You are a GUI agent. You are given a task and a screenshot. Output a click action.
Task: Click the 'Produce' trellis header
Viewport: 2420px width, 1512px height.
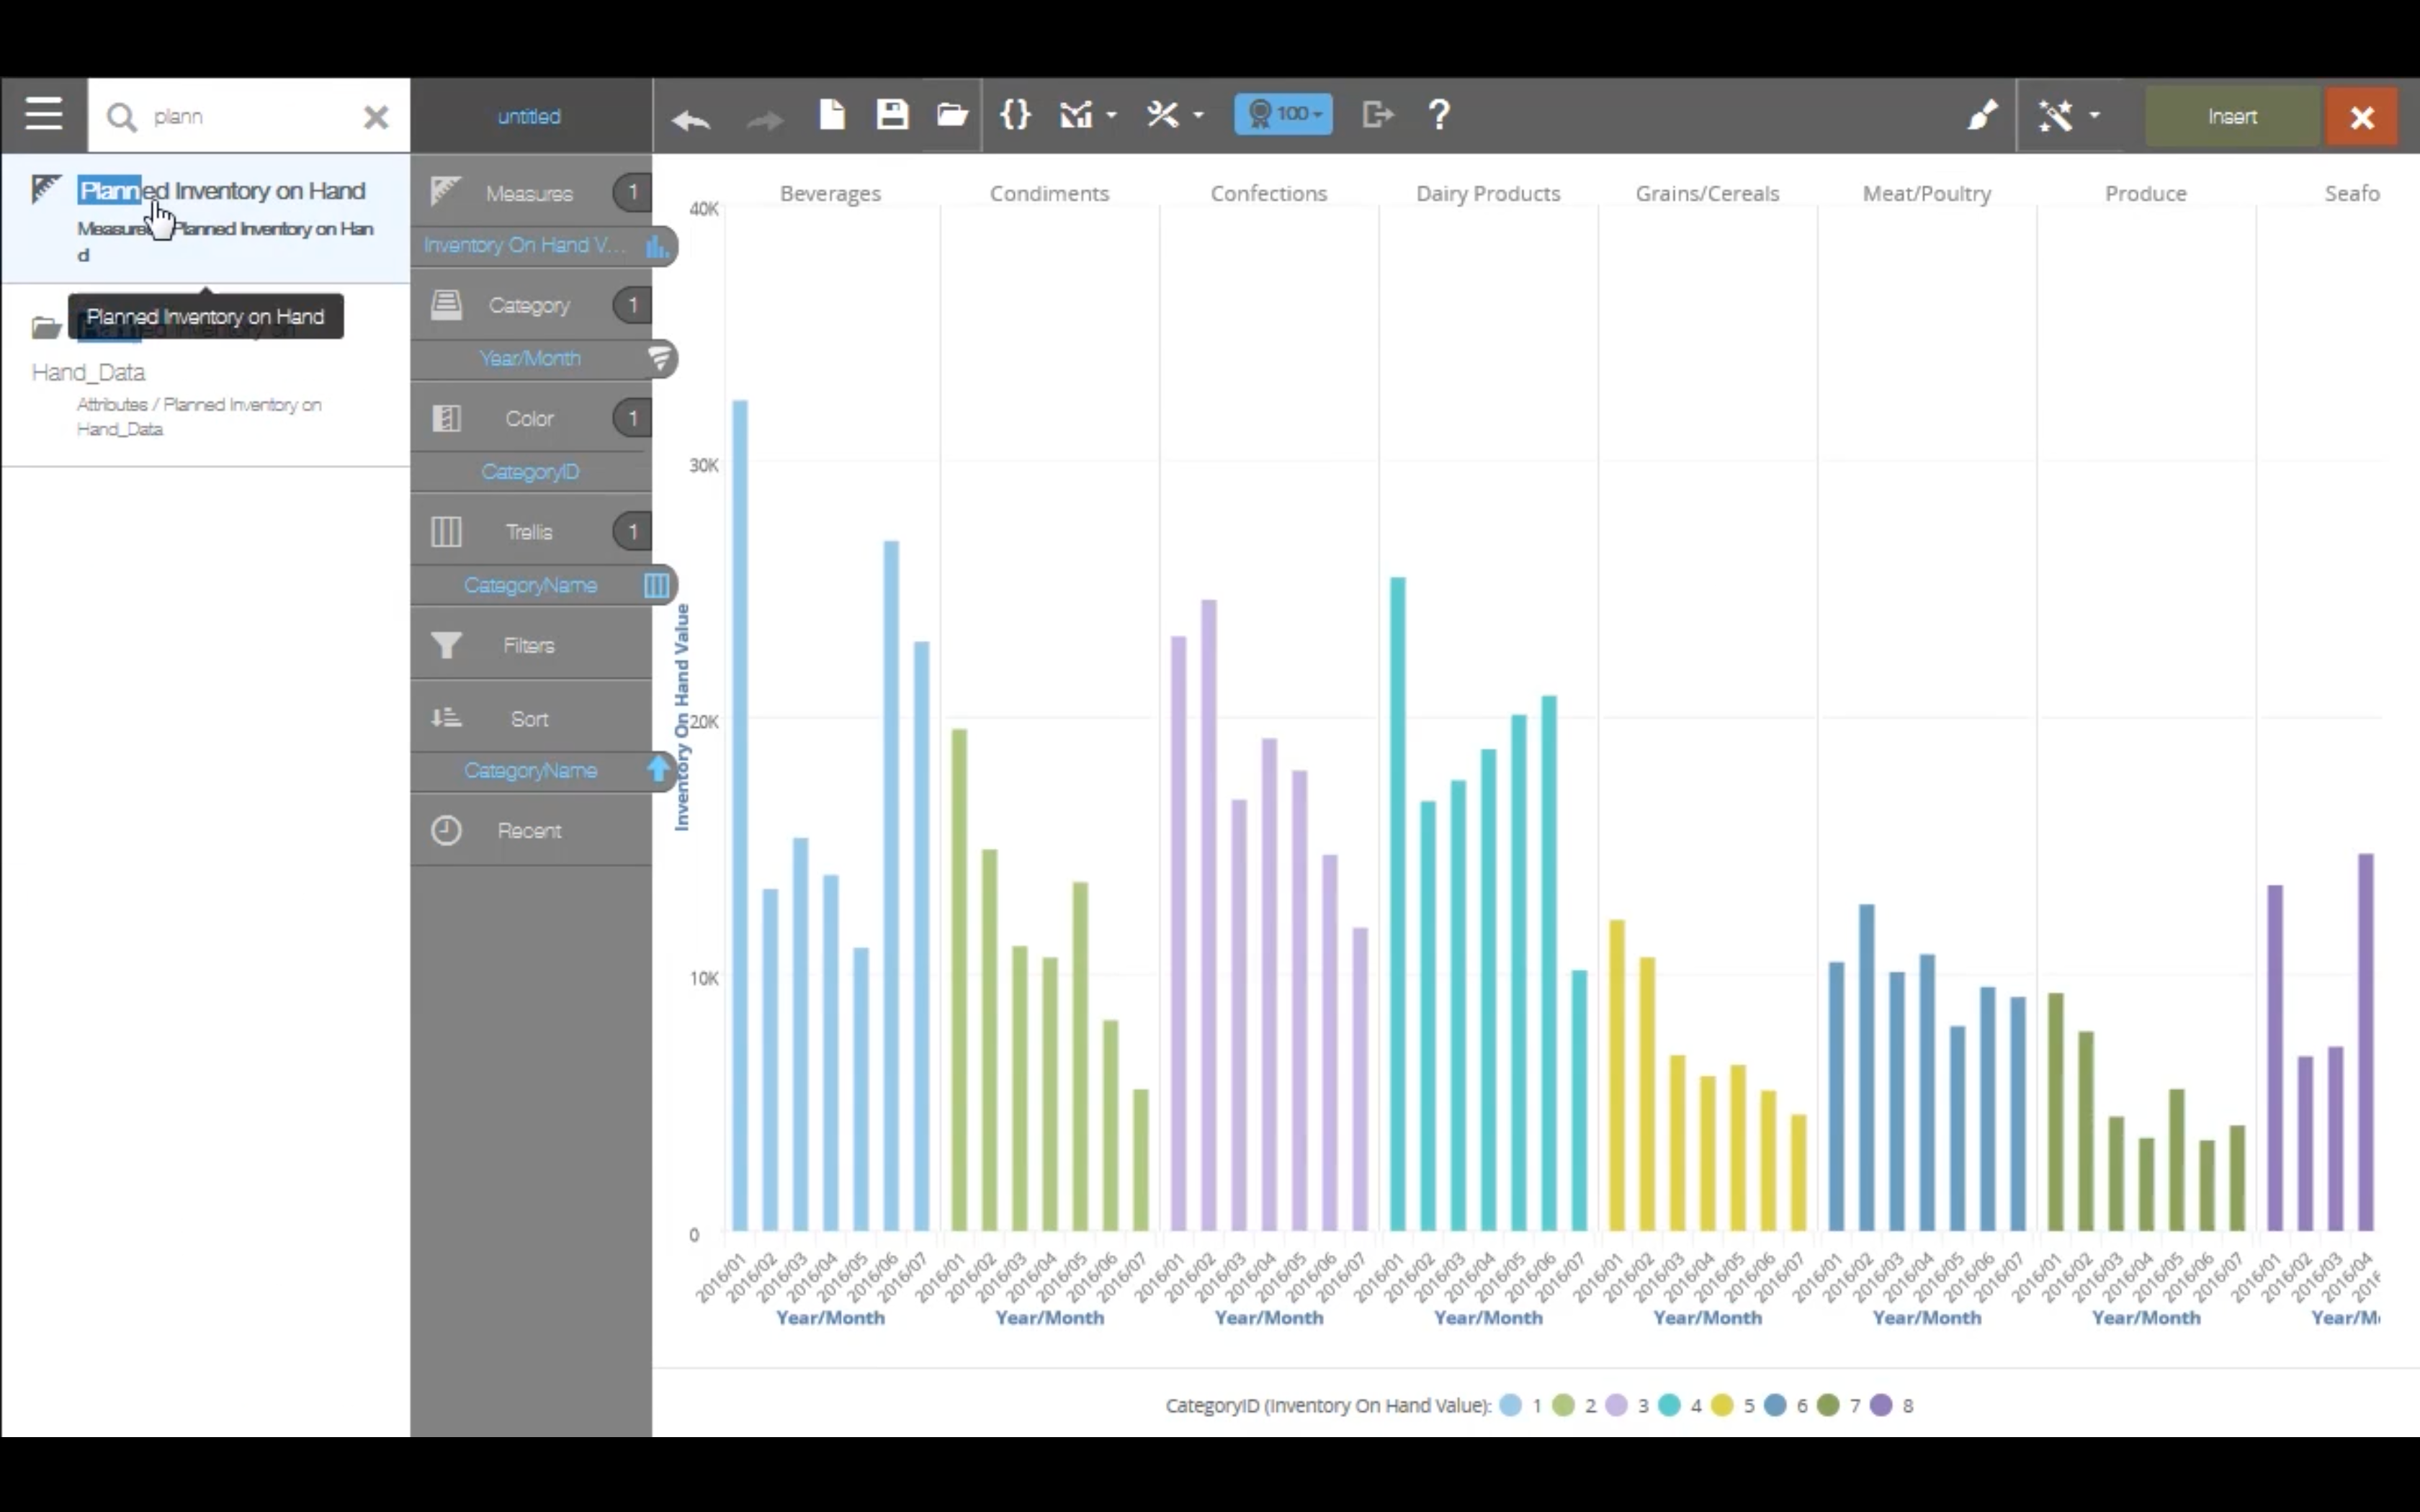[x=2145, y=193]
